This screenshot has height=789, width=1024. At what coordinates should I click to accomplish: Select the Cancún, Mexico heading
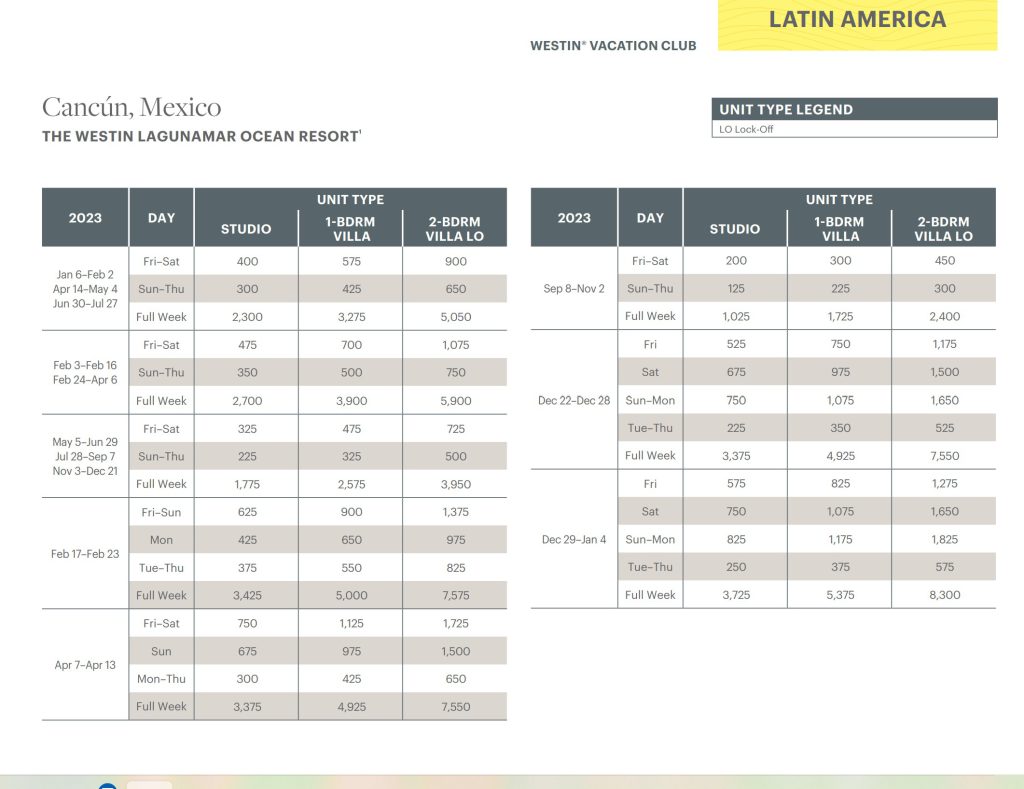tap(132, 107)
